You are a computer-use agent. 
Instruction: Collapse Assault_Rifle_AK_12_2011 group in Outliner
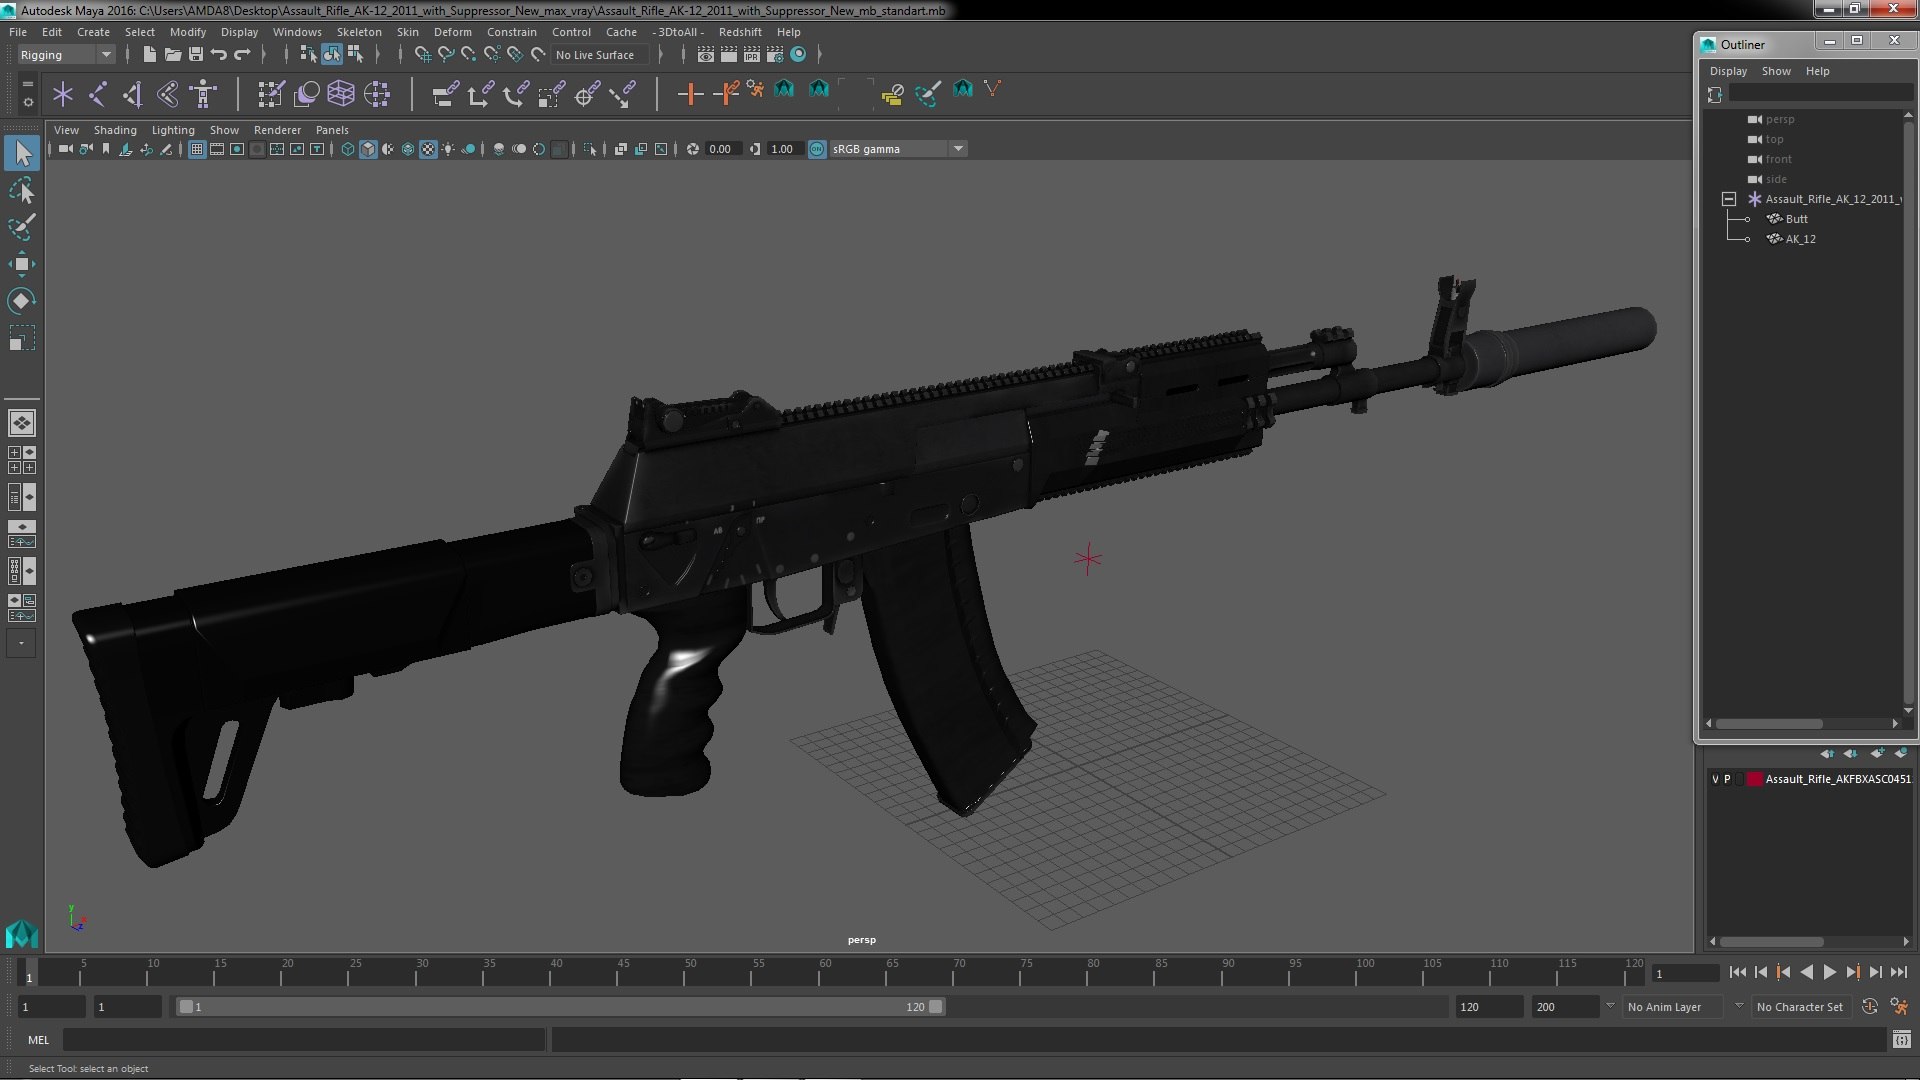coord(1728,199)
